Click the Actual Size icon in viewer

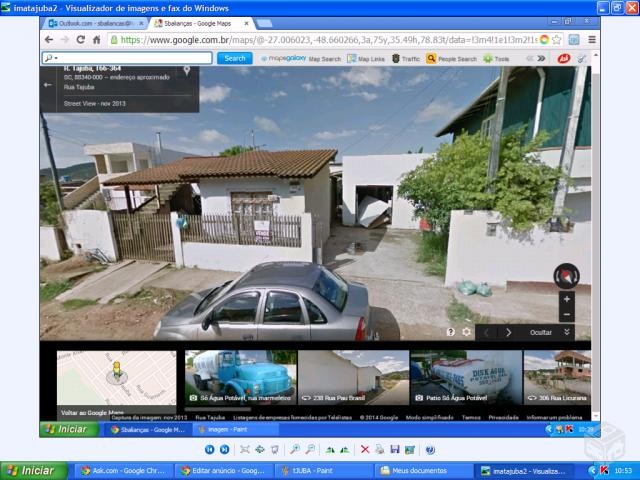pos(260,449)
